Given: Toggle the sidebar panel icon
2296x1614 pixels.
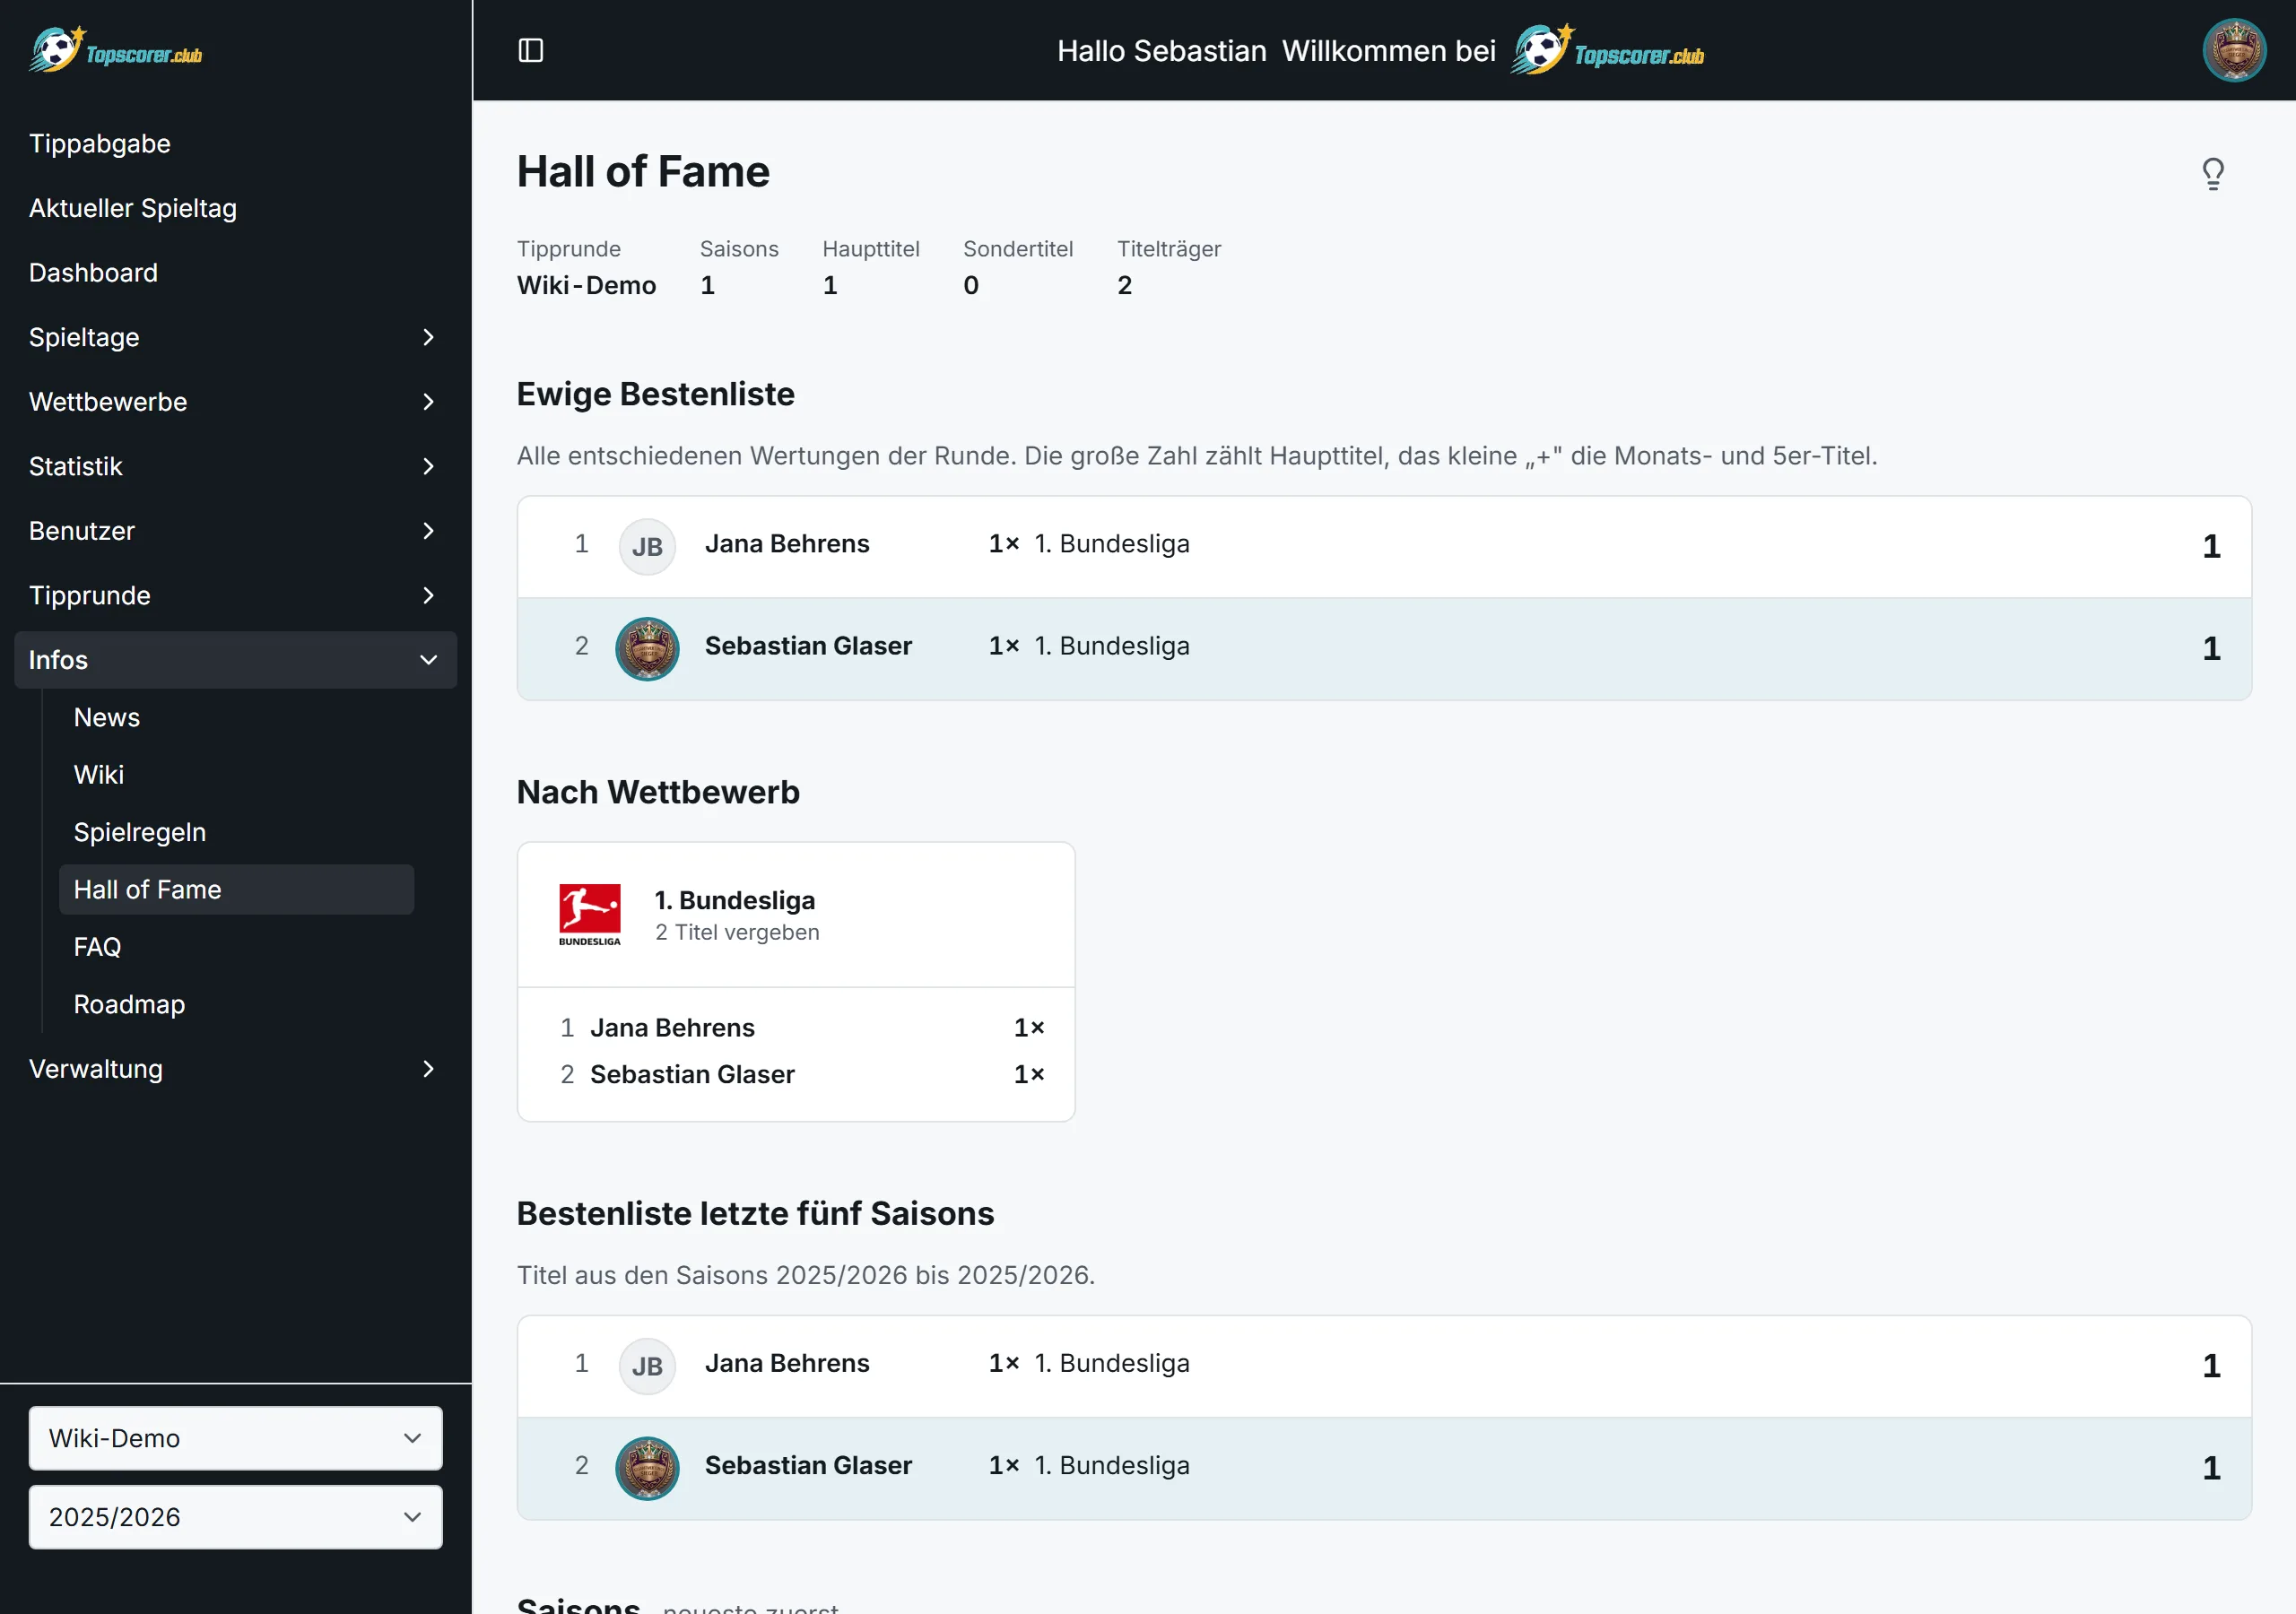Looking at the screenshot, I should coord(531,50).
